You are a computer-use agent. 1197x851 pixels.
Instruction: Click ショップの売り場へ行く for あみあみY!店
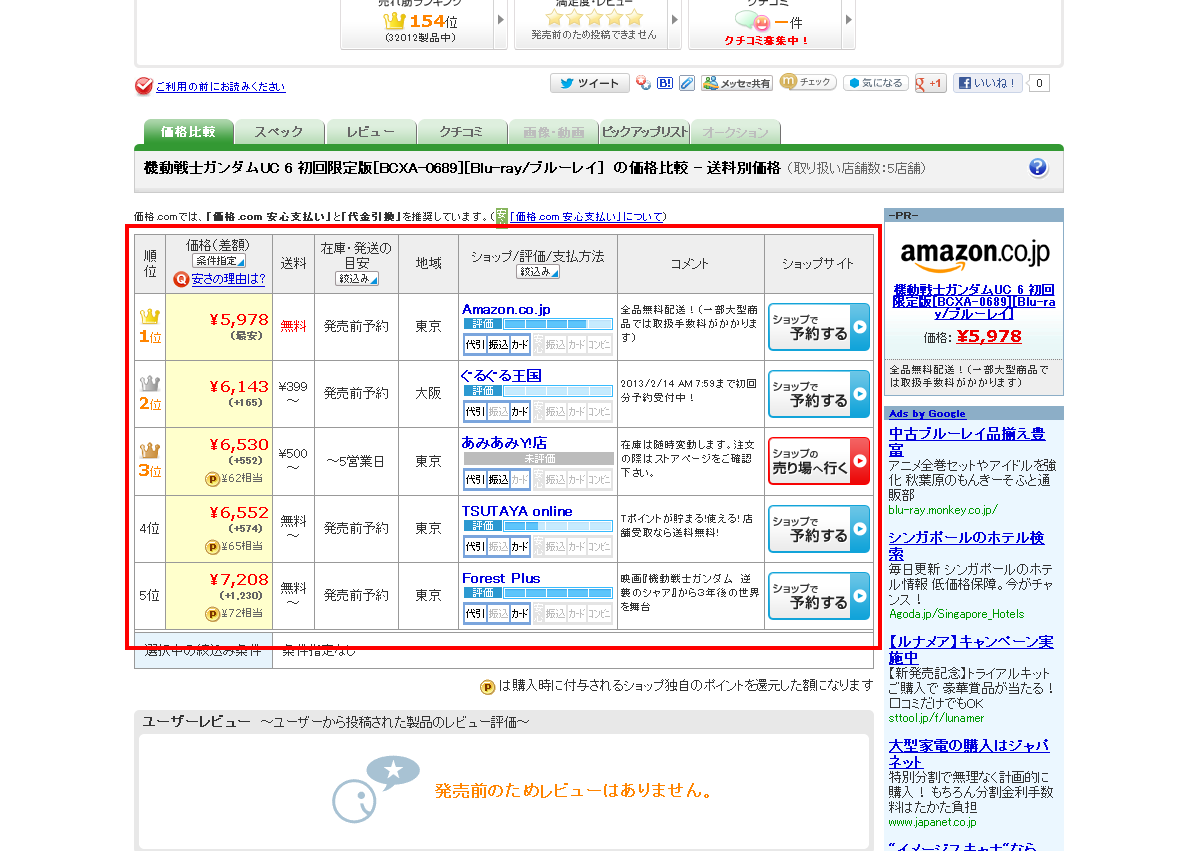(x=818, y=461)
